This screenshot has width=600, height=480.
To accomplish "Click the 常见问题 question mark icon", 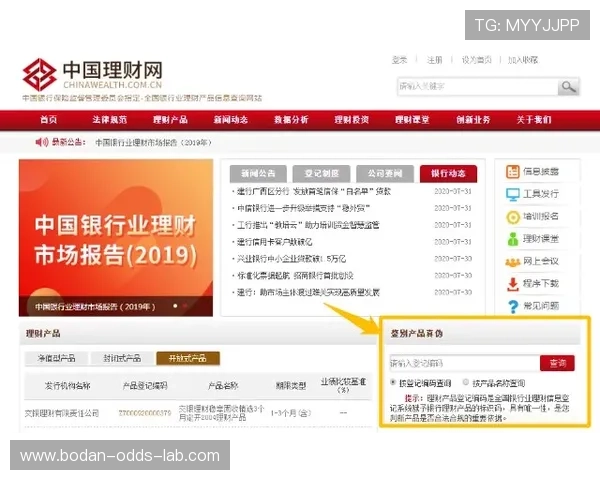I will (512, 307).
